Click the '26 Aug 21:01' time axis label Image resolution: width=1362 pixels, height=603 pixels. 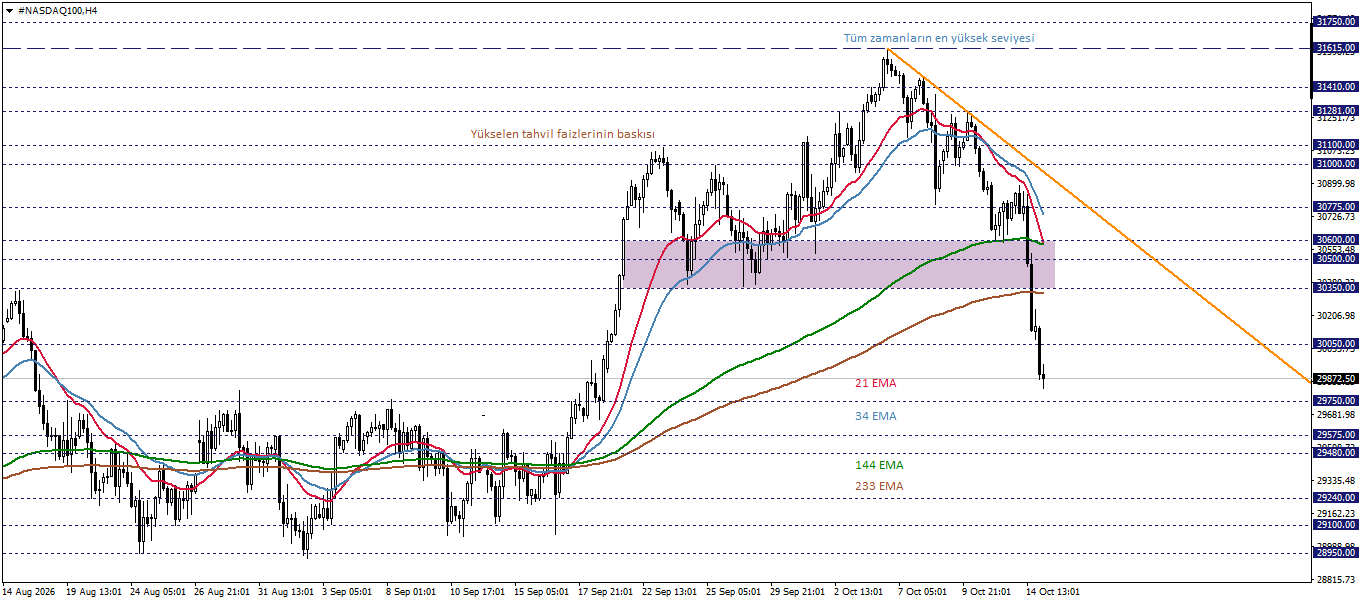pos(223,592)
